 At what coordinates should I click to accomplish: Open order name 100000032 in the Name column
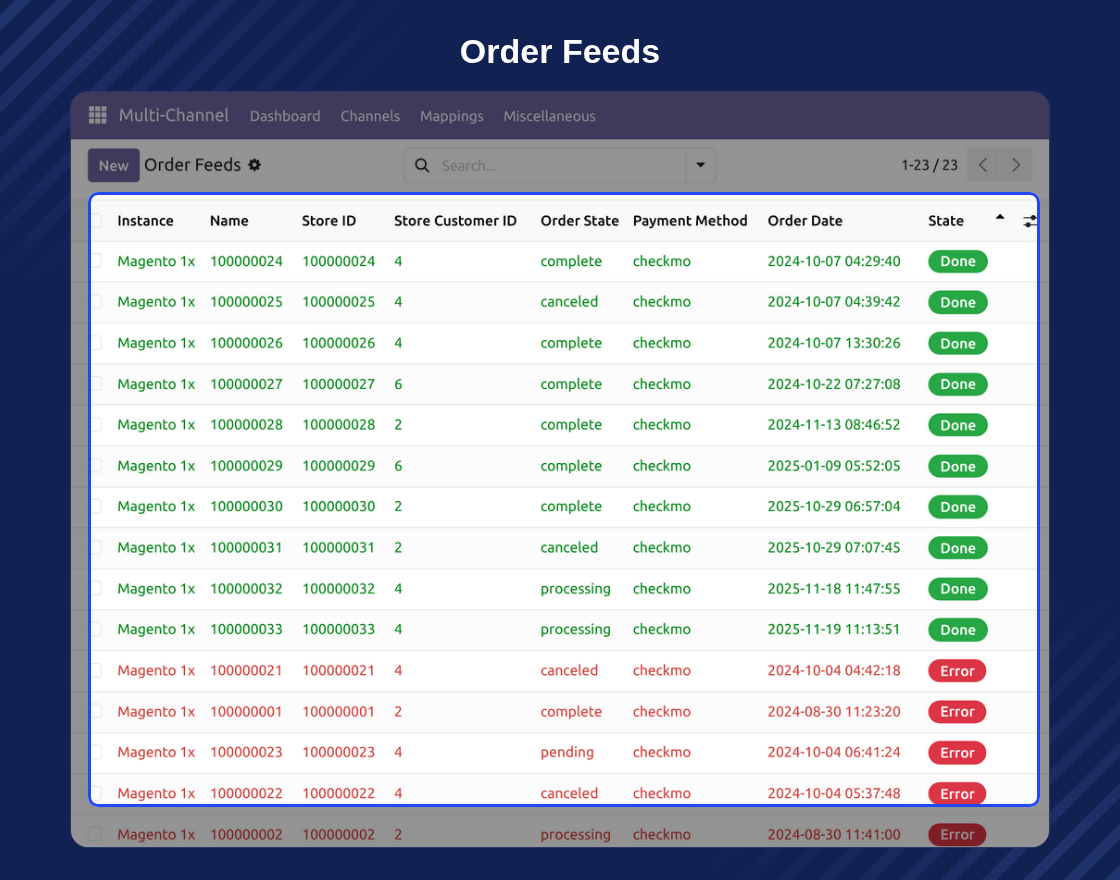pyautogui.click(x=246, y=589)
